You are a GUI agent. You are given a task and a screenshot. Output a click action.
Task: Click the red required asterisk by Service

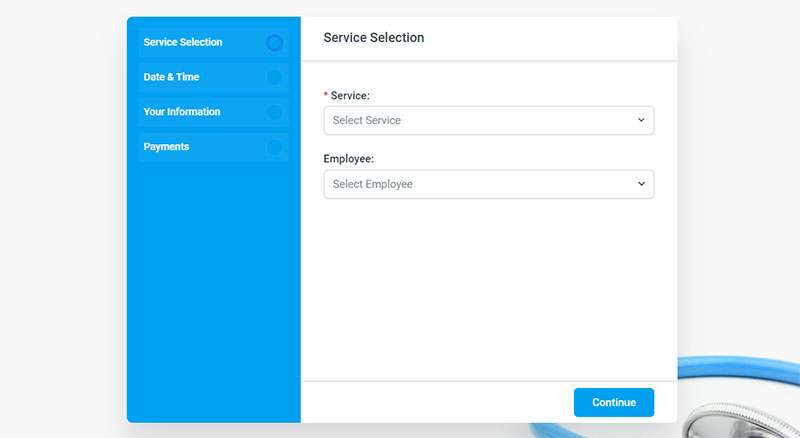(326, 94)
